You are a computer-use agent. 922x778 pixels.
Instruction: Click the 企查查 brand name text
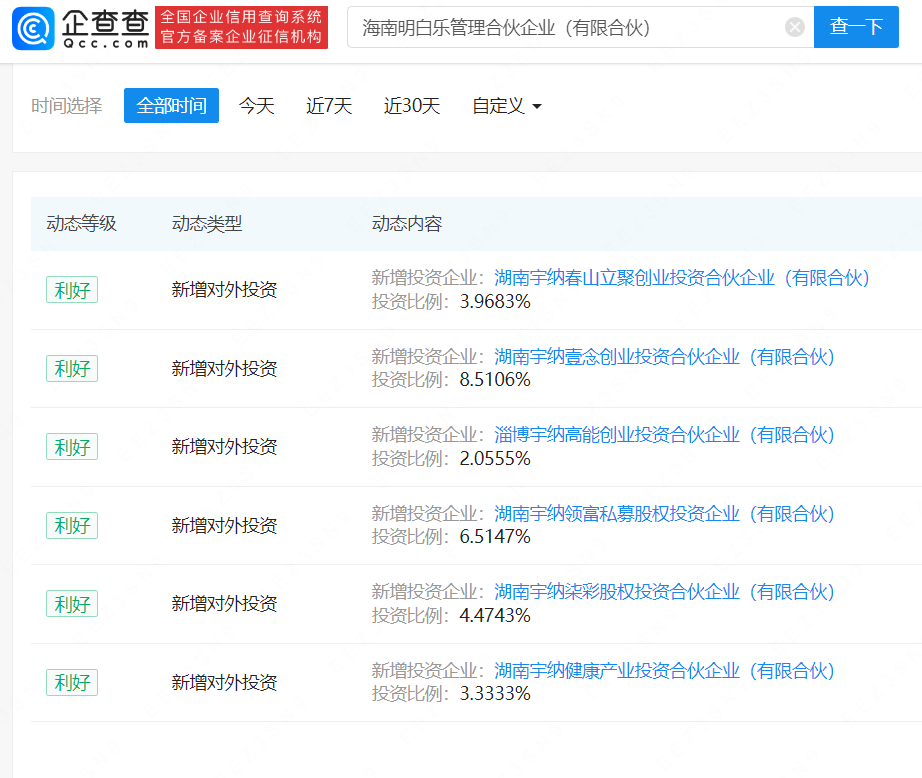click(x=105, y=23)
